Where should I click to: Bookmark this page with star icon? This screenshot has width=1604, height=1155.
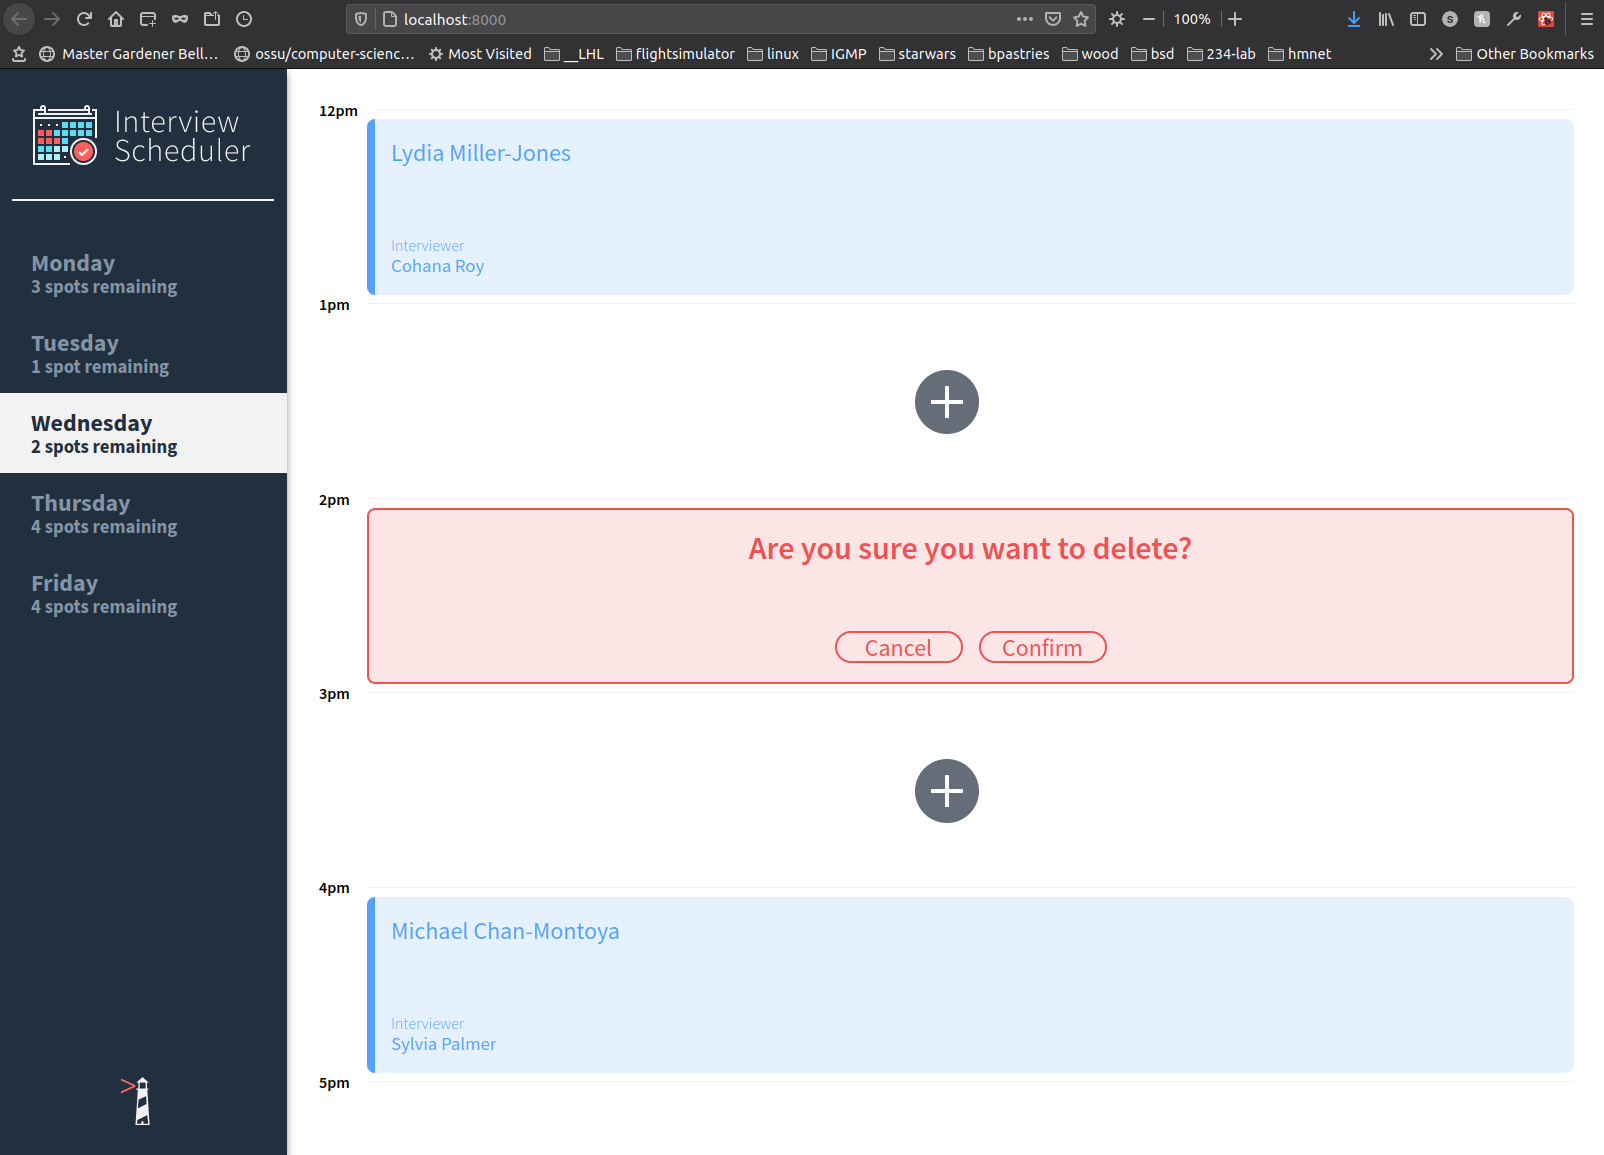click(x=1081, y=19)
